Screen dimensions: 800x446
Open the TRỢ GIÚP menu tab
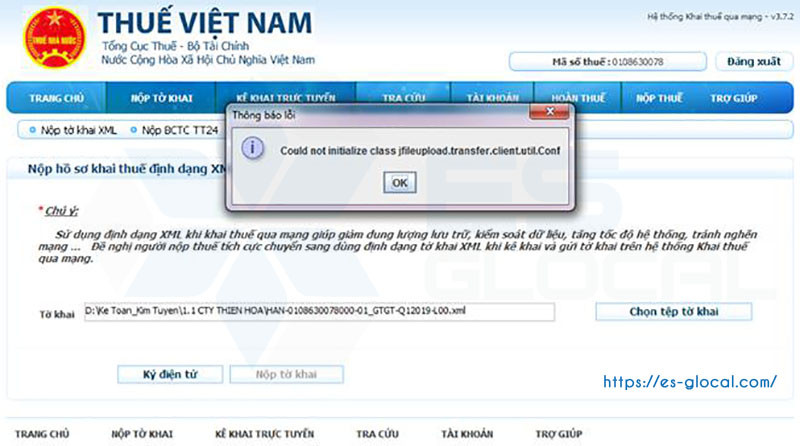click(x=734, y=98)
